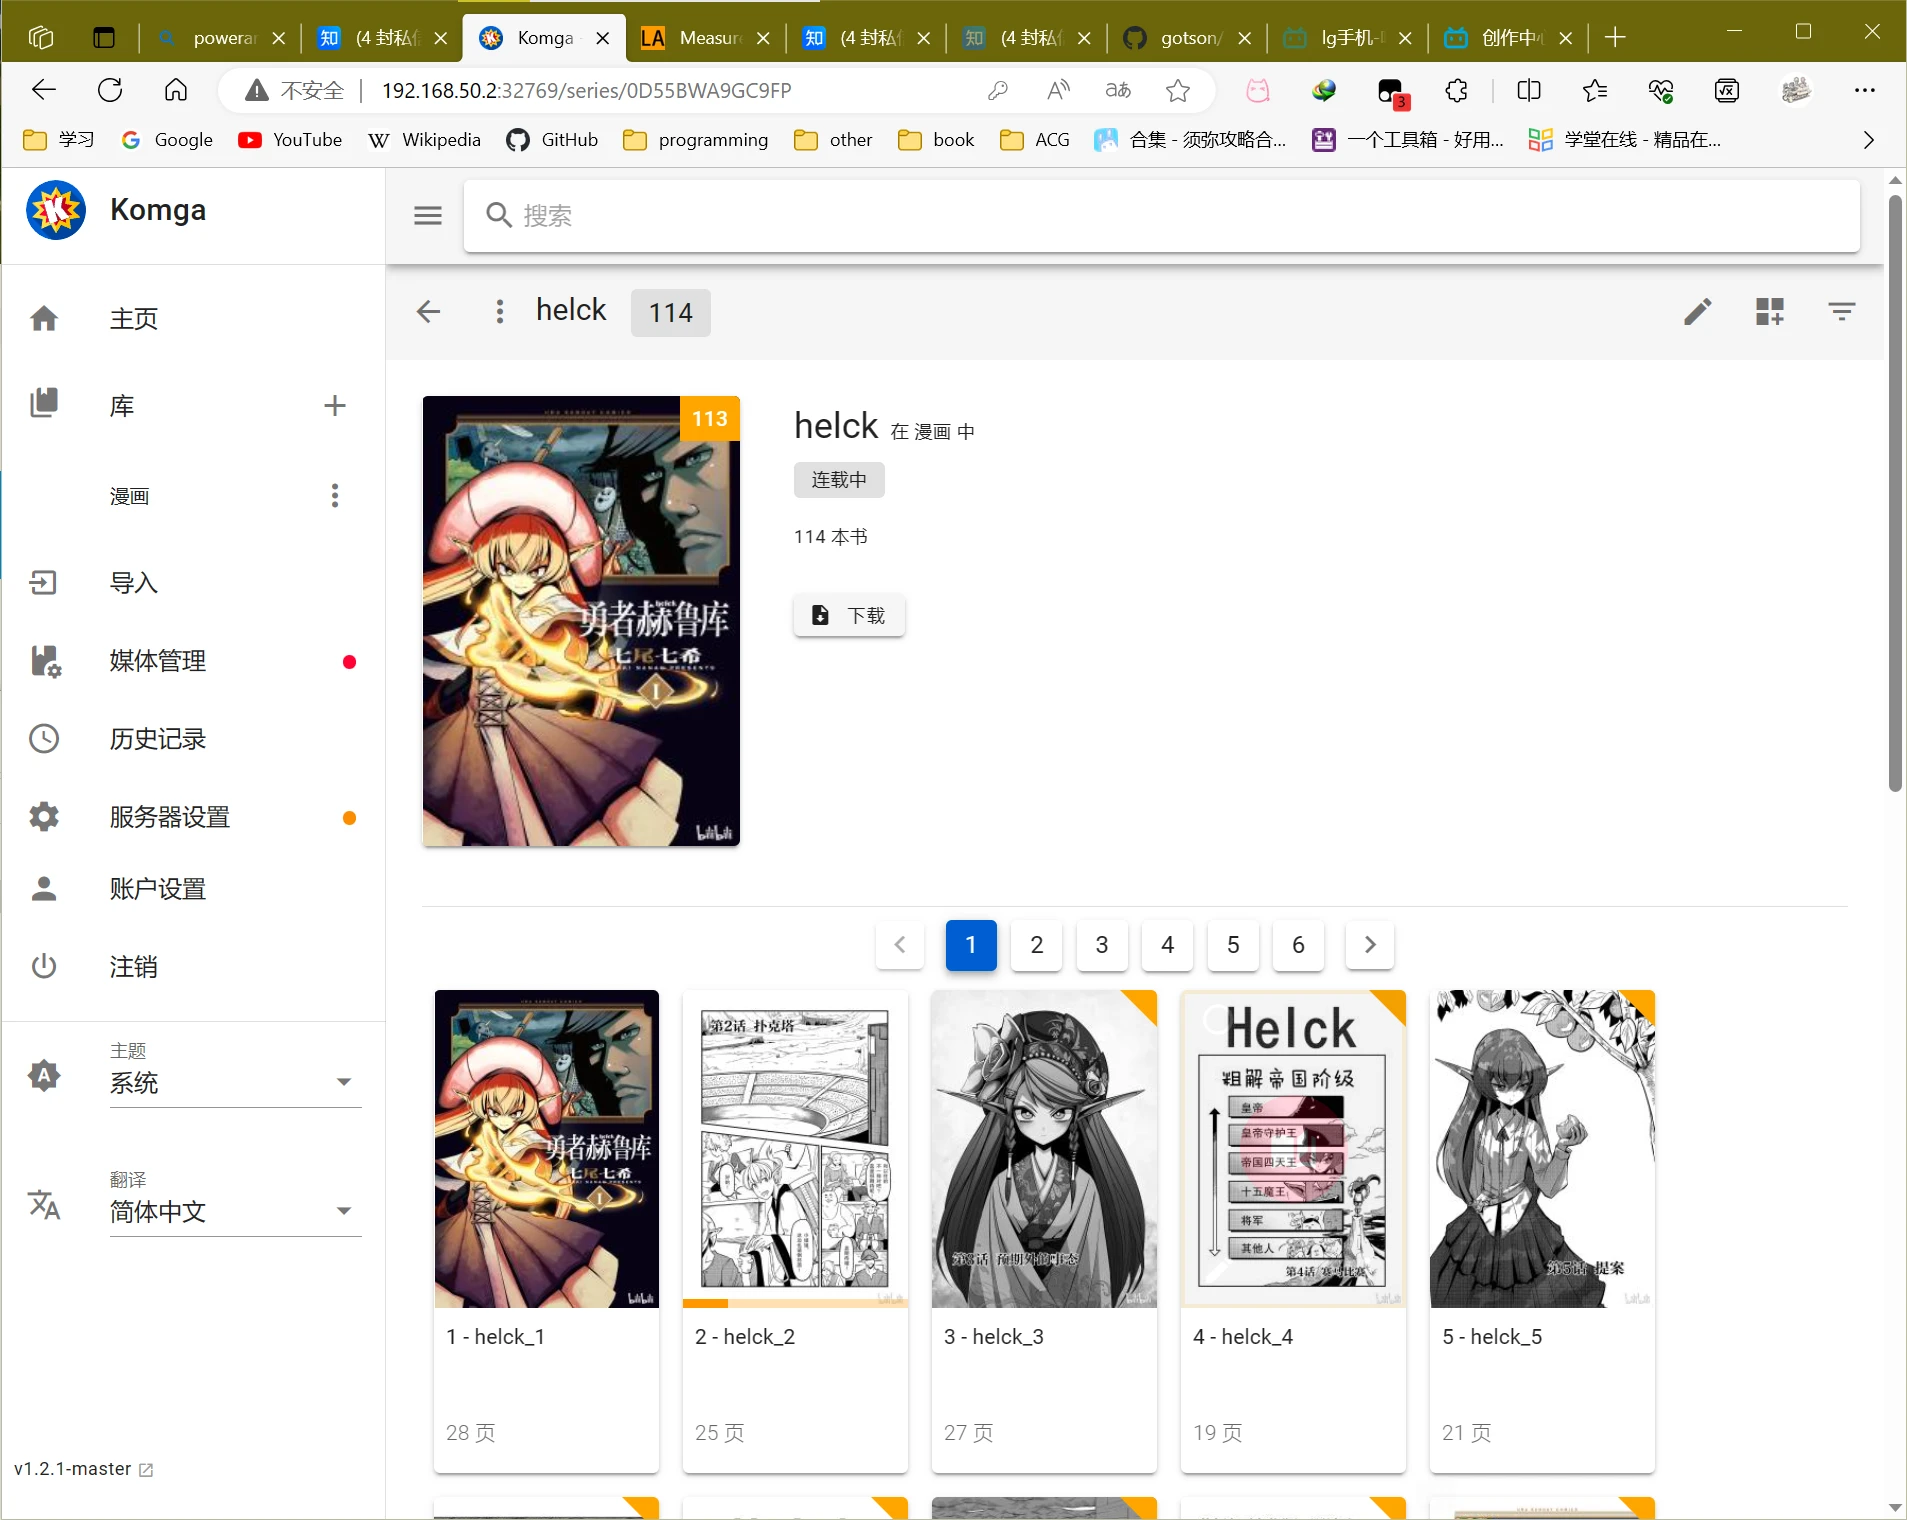Click the logout power icon
The width and height of the screenshot is (1907, 1520).
click(44, 967)
